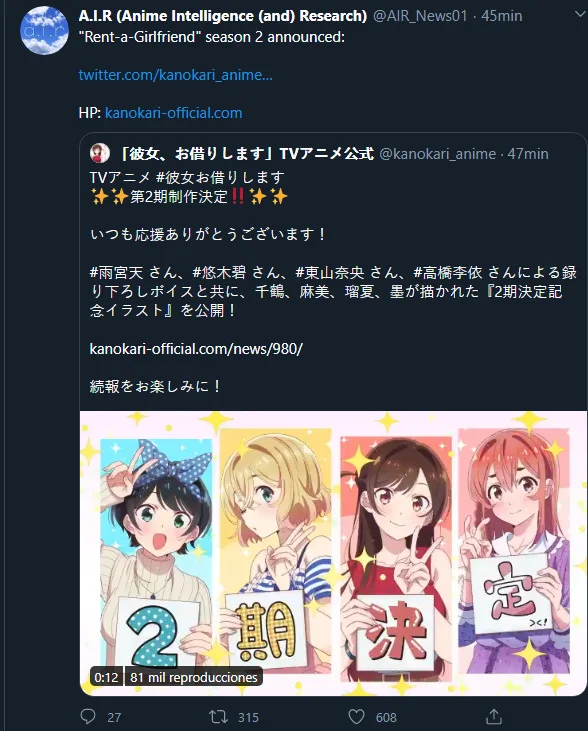Click the reply speech bubble icon
The width and height of the screenshot is (588, 731).
click(x=88, y=717)
